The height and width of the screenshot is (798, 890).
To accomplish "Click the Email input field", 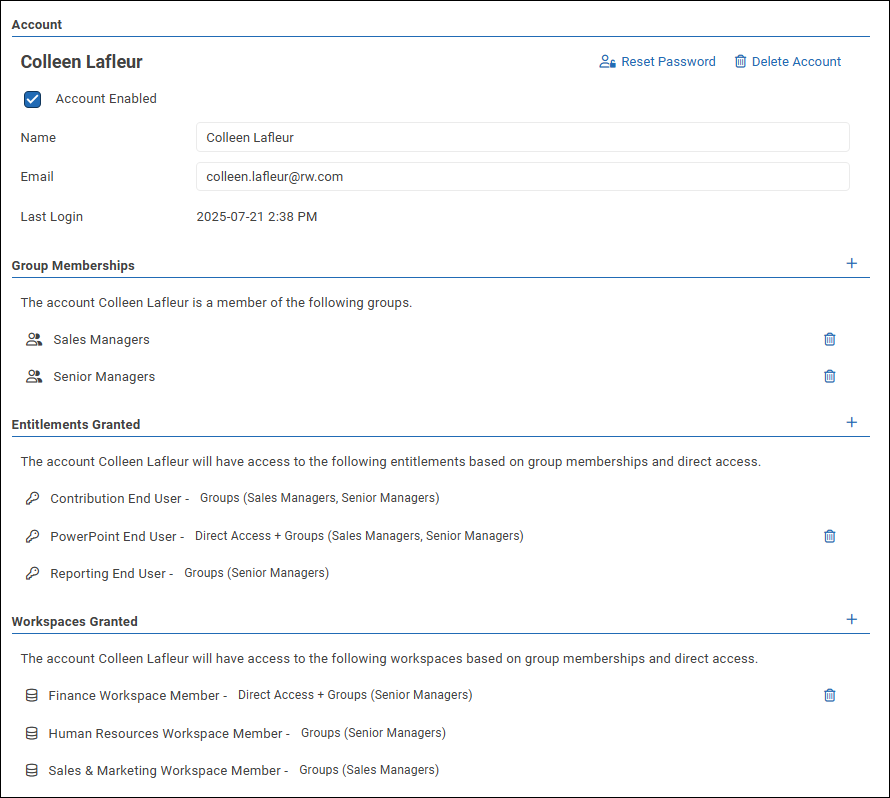I will click(x=522, y=177).
